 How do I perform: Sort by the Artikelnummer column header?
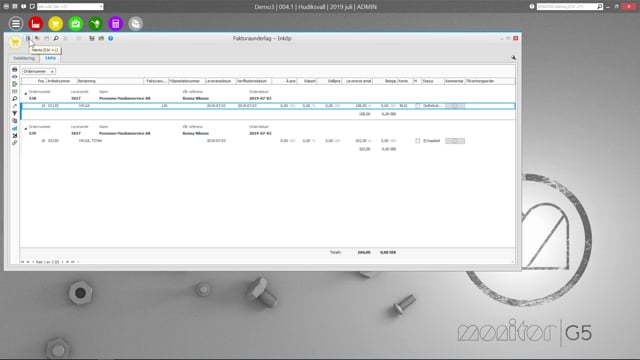pyautogui.click(x=61, y=81)
